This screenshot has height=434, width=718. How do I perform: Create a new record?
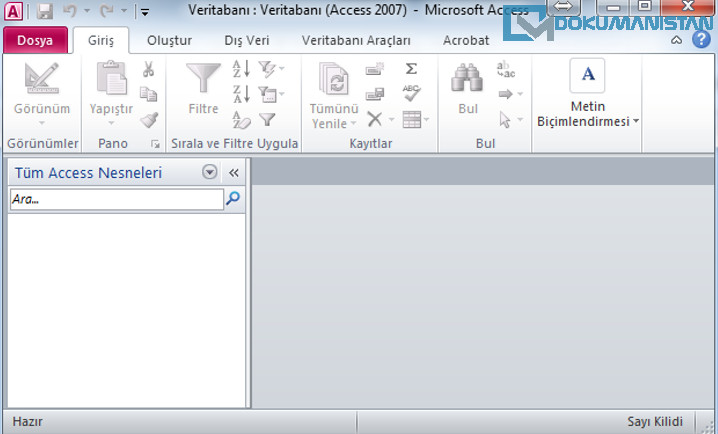click(375, 69)
